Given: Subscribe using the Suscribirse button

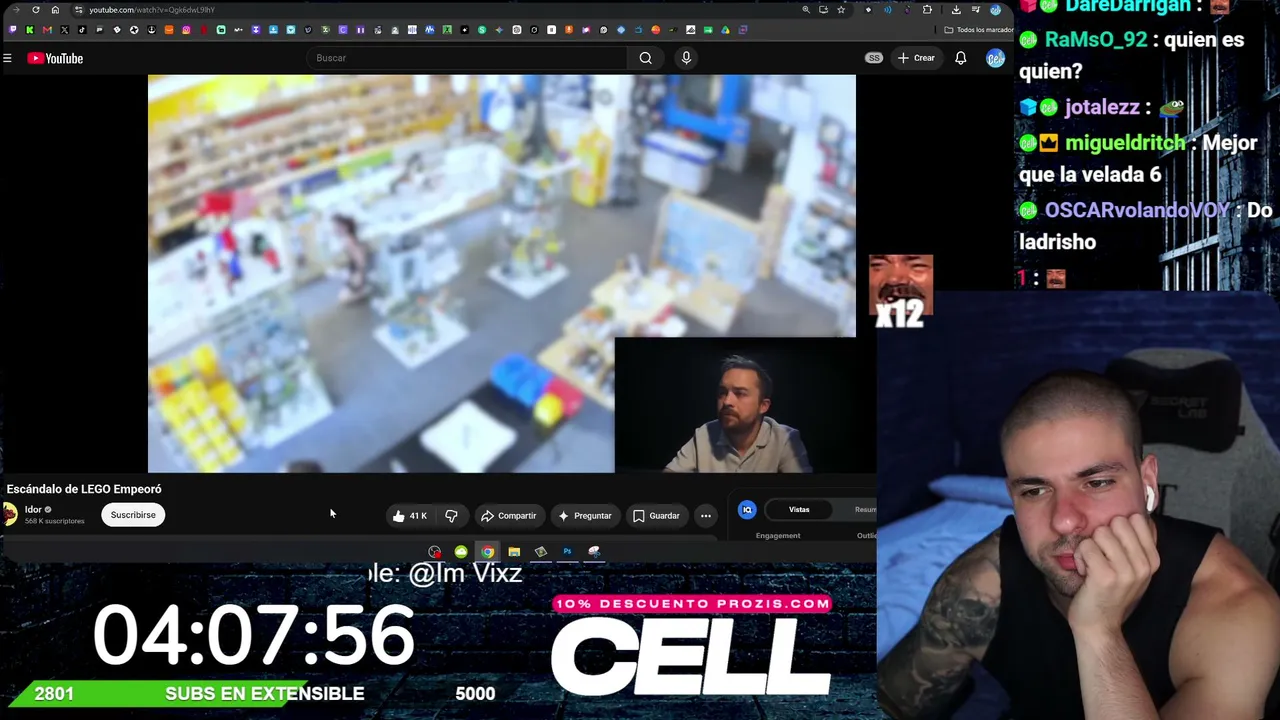Looking at the screenshot, I should [x=133, y=515].
